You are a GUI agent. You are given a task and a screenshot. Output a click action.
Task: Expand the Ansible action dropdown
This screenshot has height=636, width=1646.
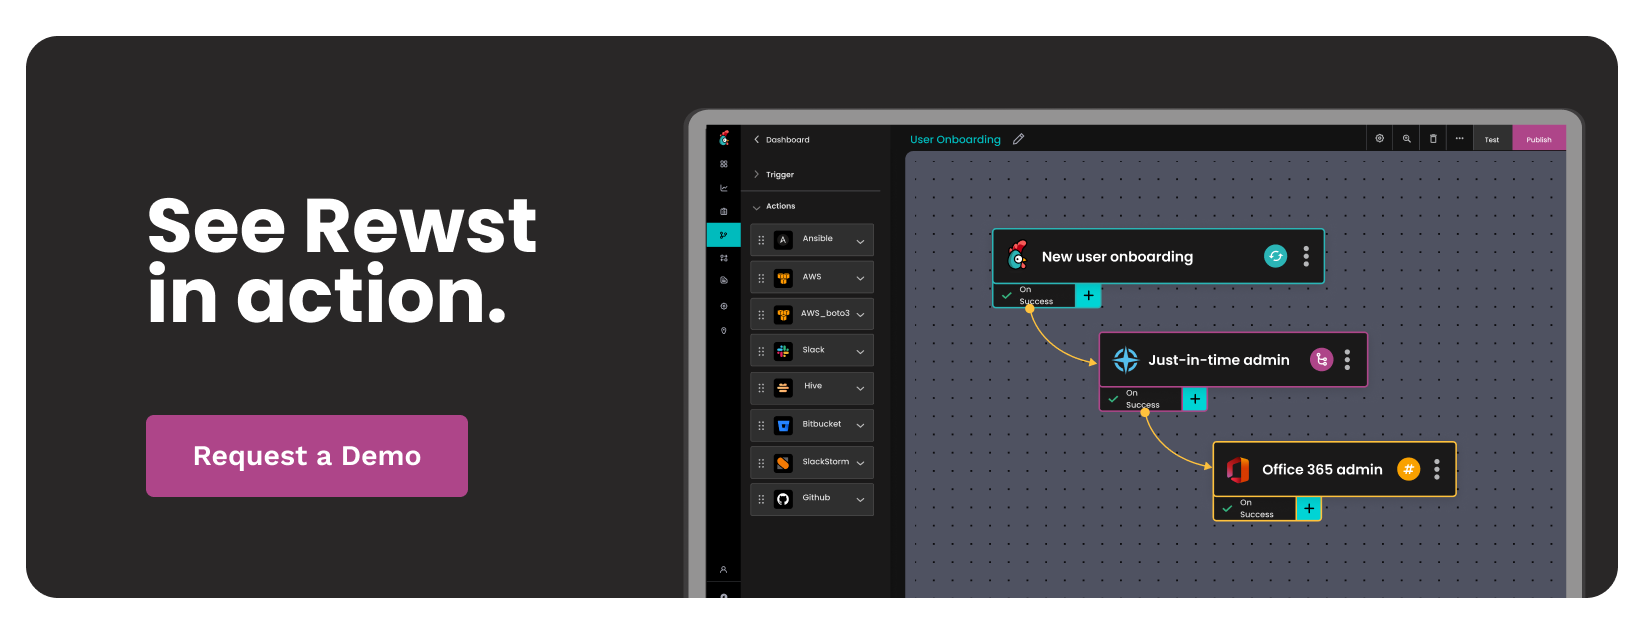[860, 240]
